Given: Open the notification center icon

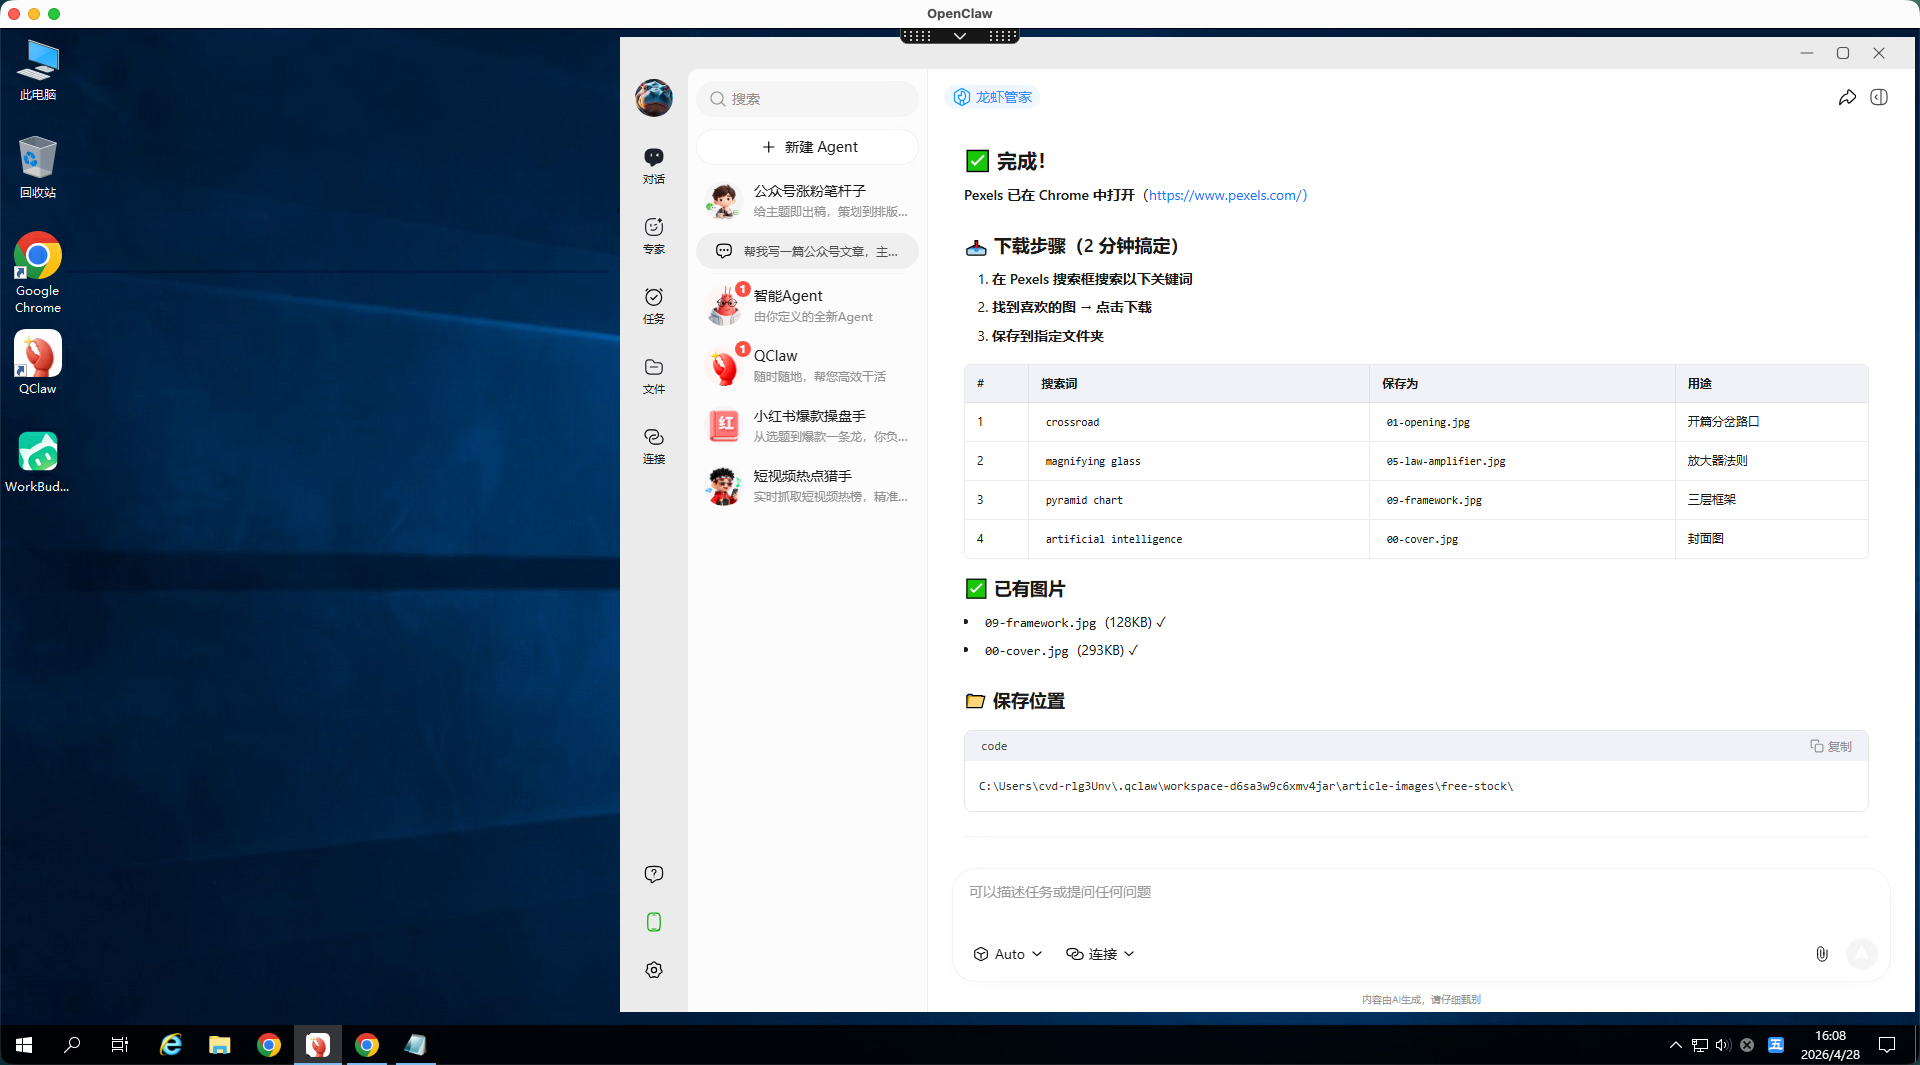Looking at the screenshot, I should (x=1887, y=1045).
